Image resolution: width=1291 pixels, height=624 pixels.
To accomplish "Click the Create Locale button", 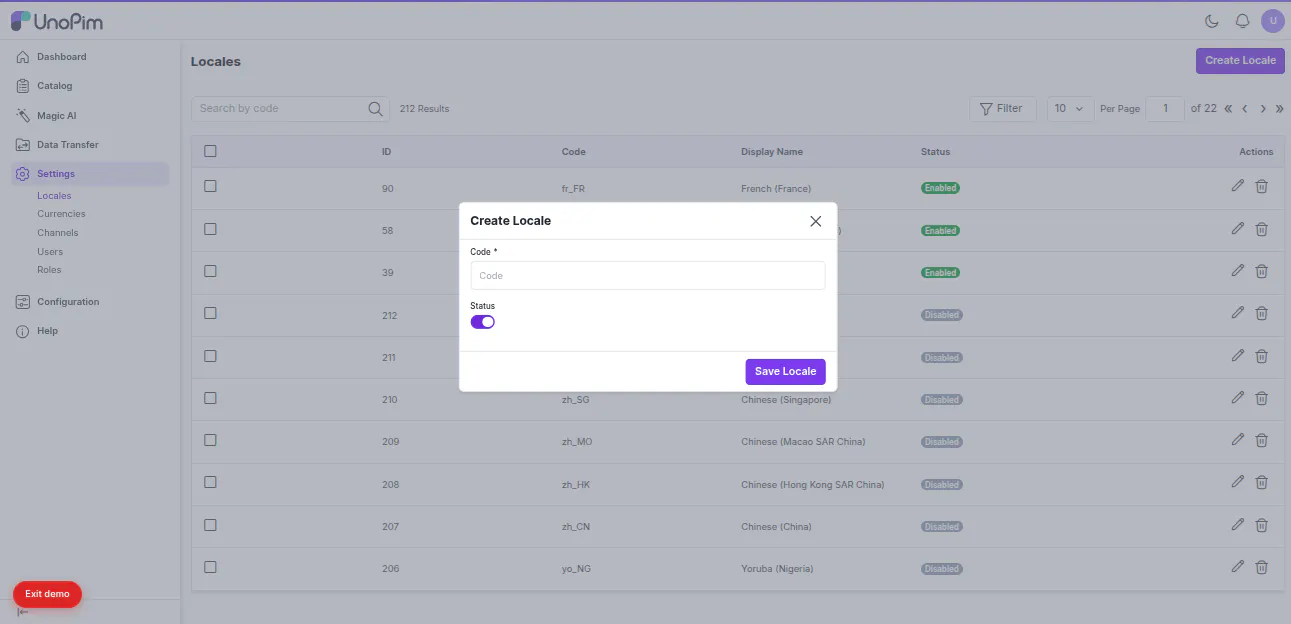I will tap(1240, 60).
